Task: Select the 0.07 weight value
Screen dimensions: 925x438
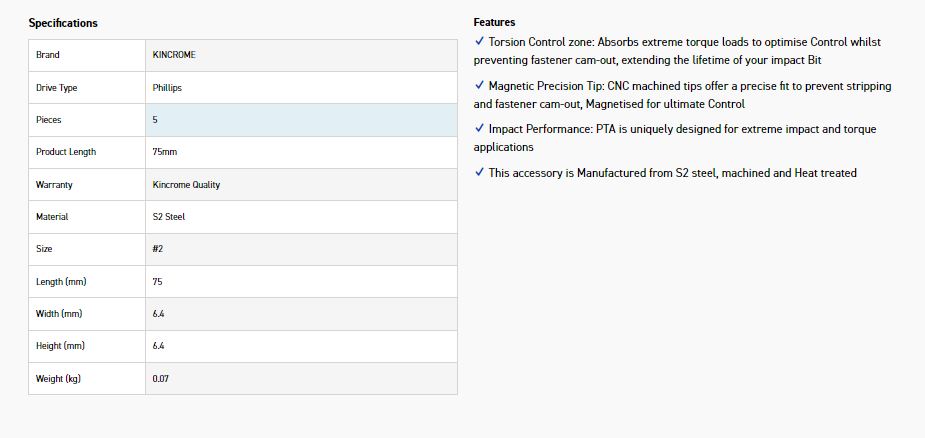Action: tap(160, 379)
